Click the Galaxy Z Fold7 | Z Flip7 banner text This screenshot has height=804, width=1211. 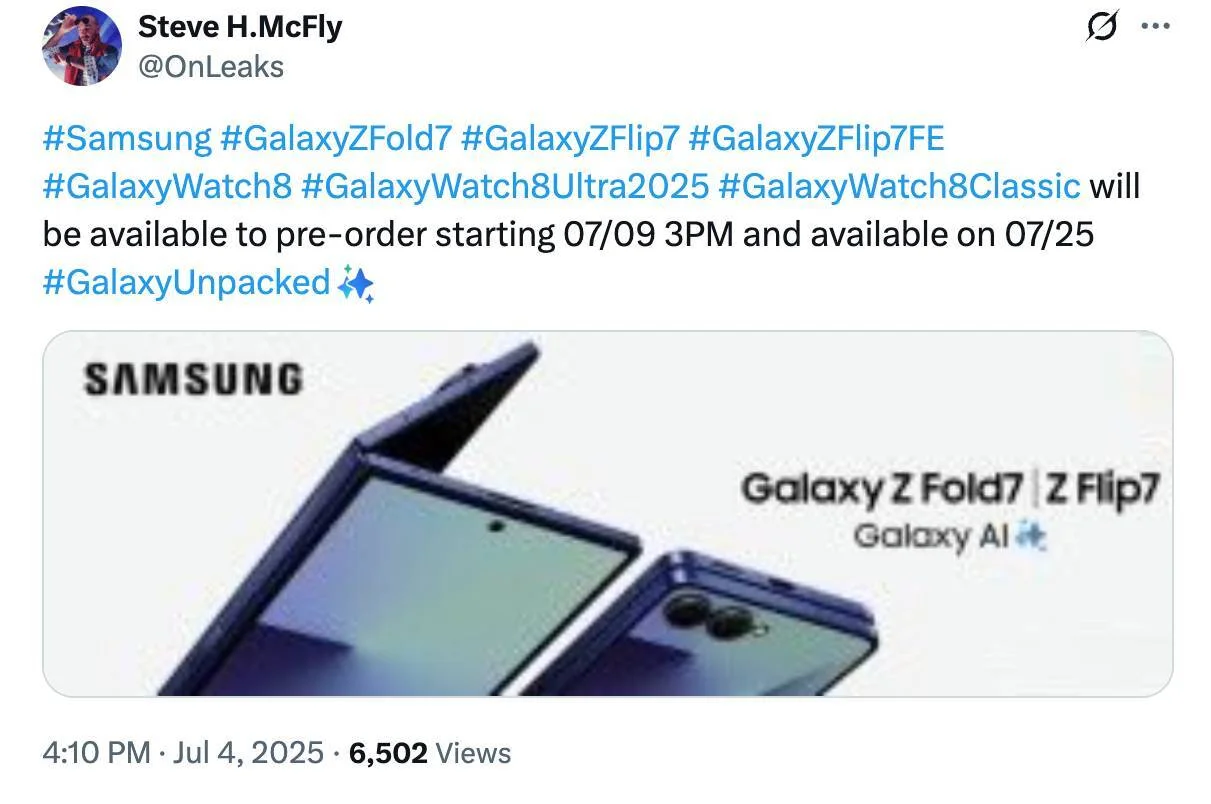(950, 489)
